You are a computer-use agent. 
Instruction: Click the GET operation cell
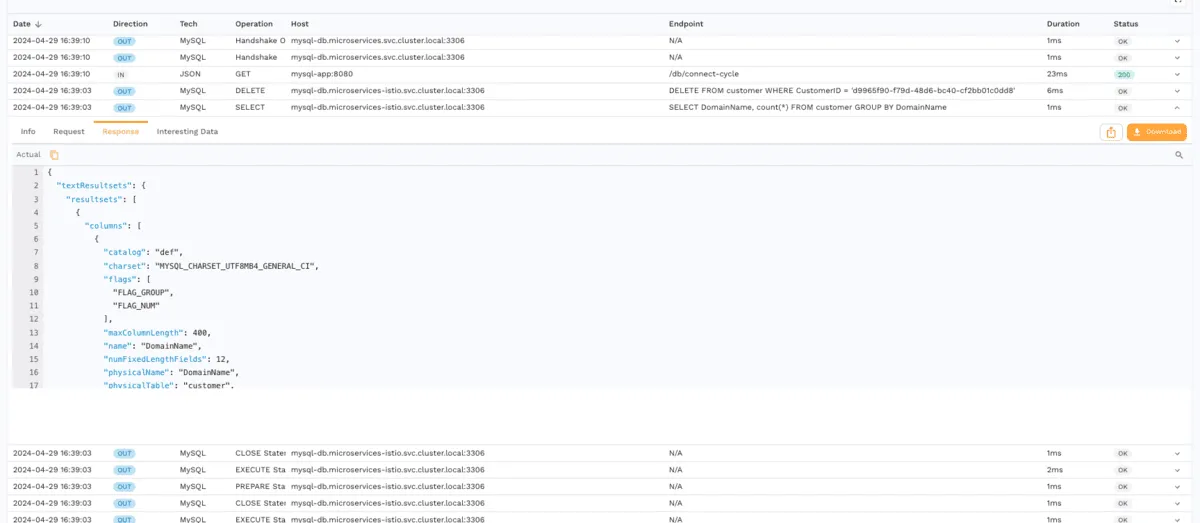[242, 74]
